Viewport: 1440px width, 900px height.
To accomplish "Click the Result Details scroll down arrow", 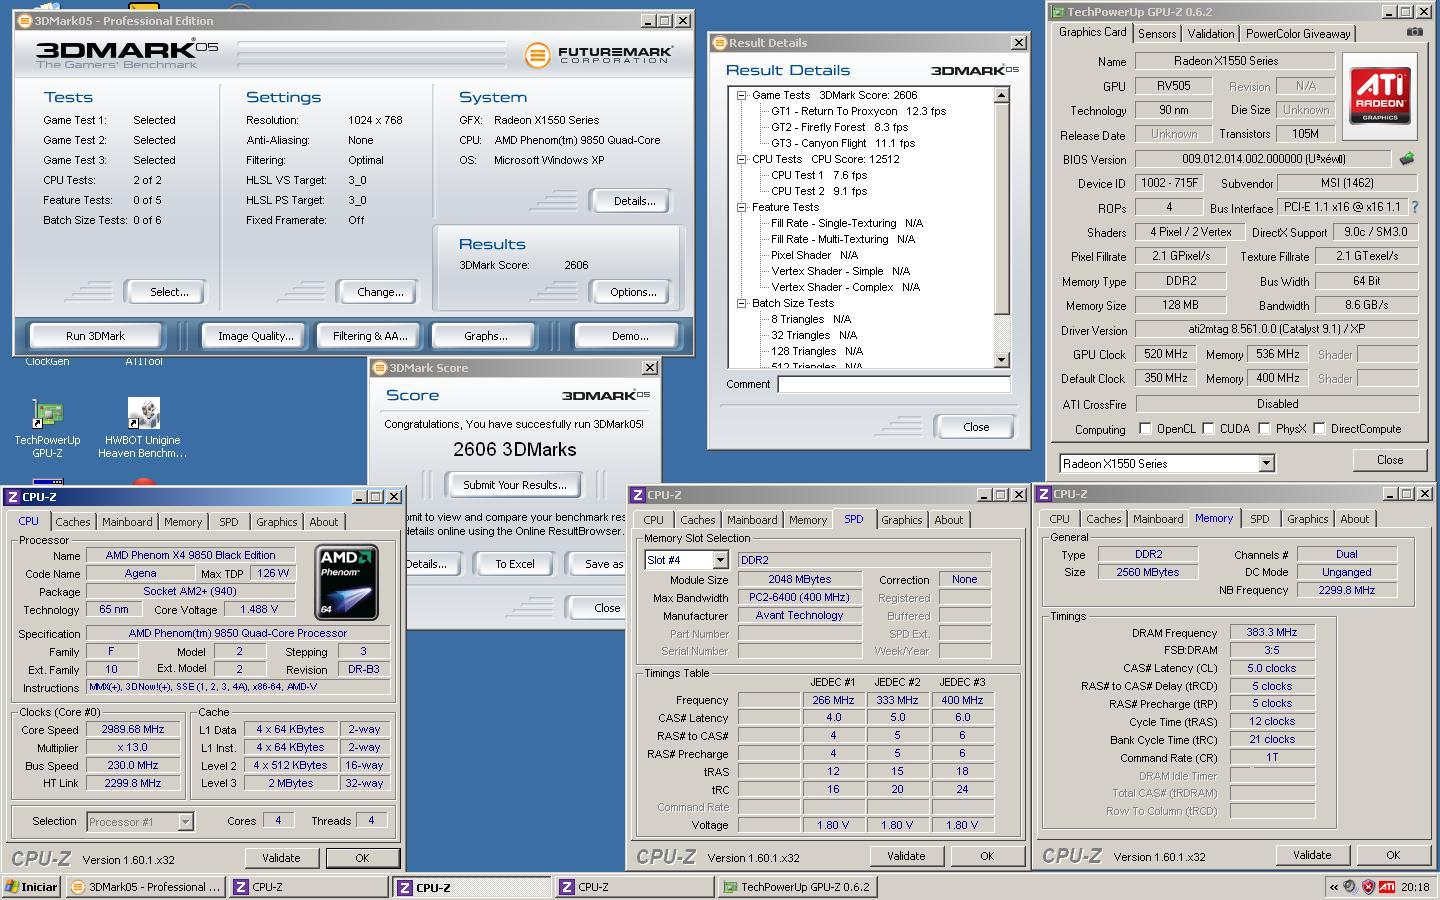I will [1001, 360].
